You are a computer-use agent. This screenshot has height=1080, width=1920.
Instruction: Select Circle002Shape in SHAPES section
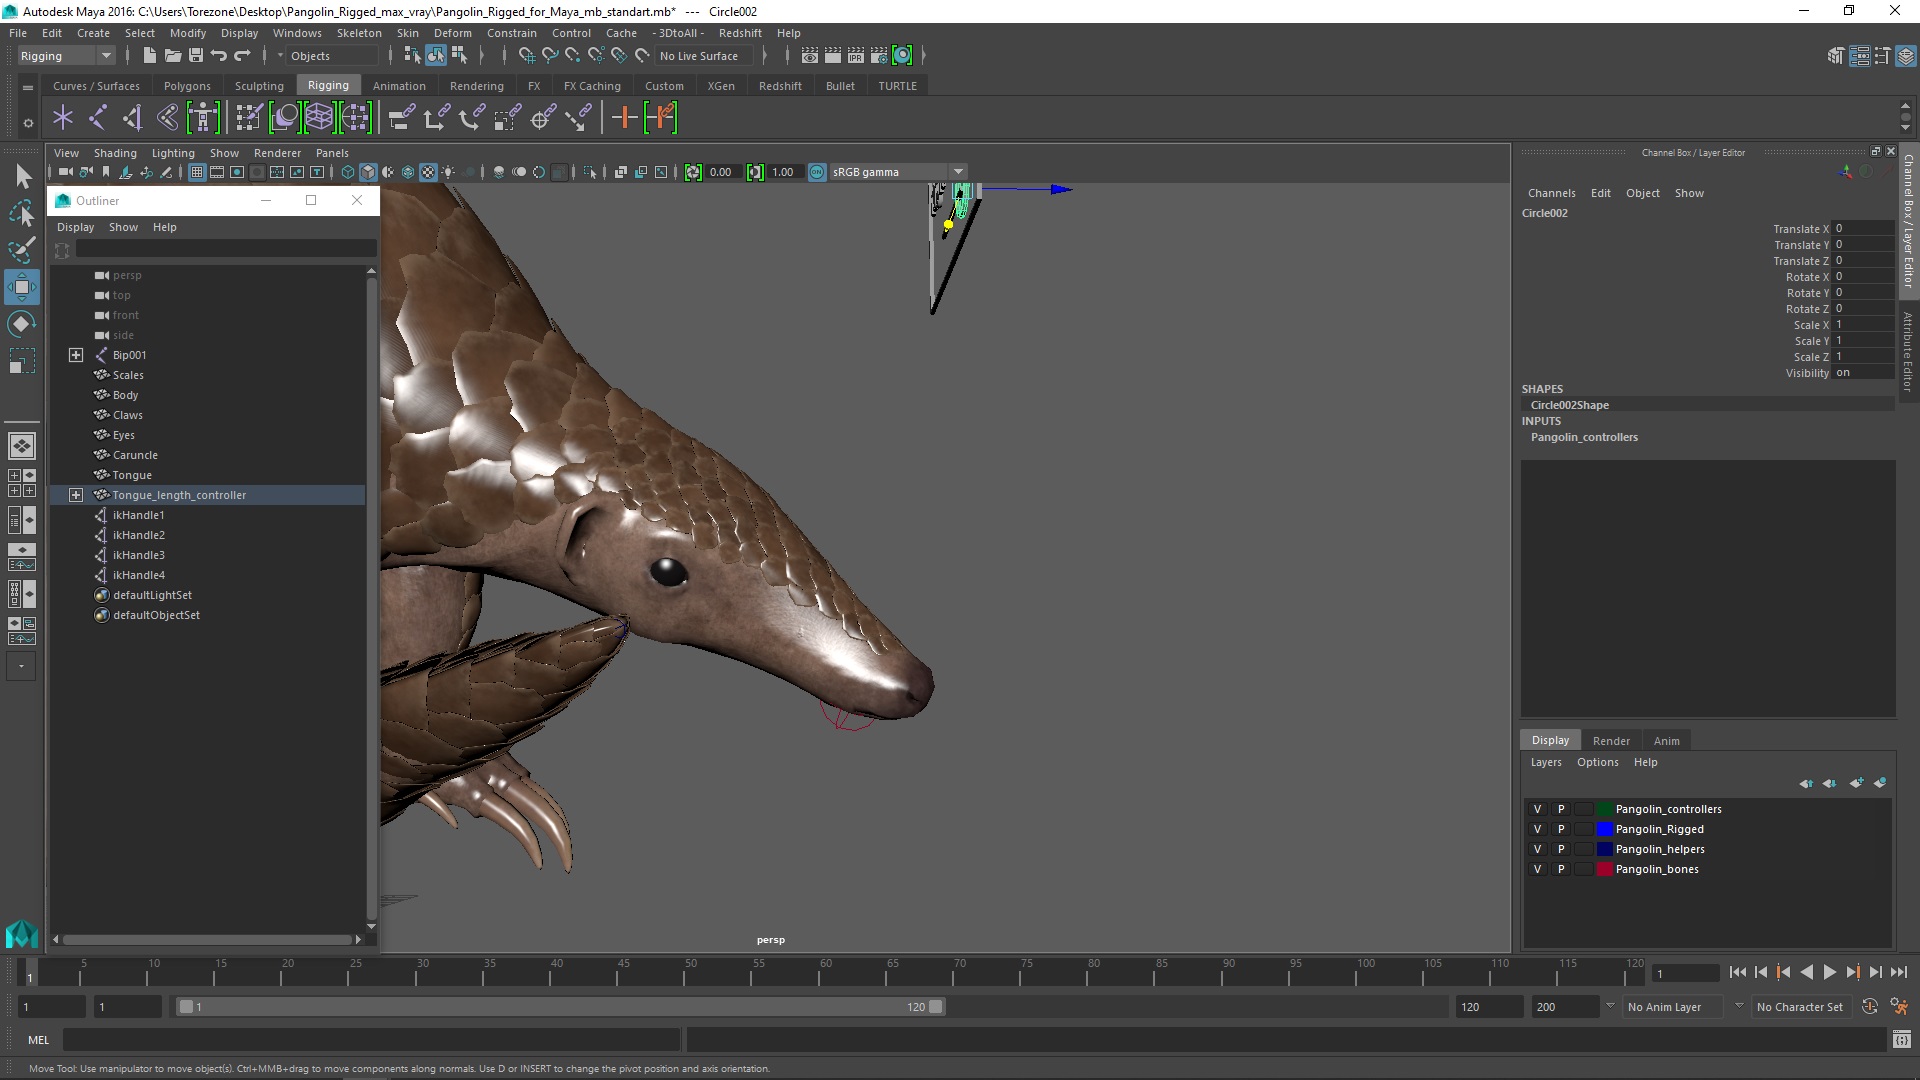(x=1570, y=405)
